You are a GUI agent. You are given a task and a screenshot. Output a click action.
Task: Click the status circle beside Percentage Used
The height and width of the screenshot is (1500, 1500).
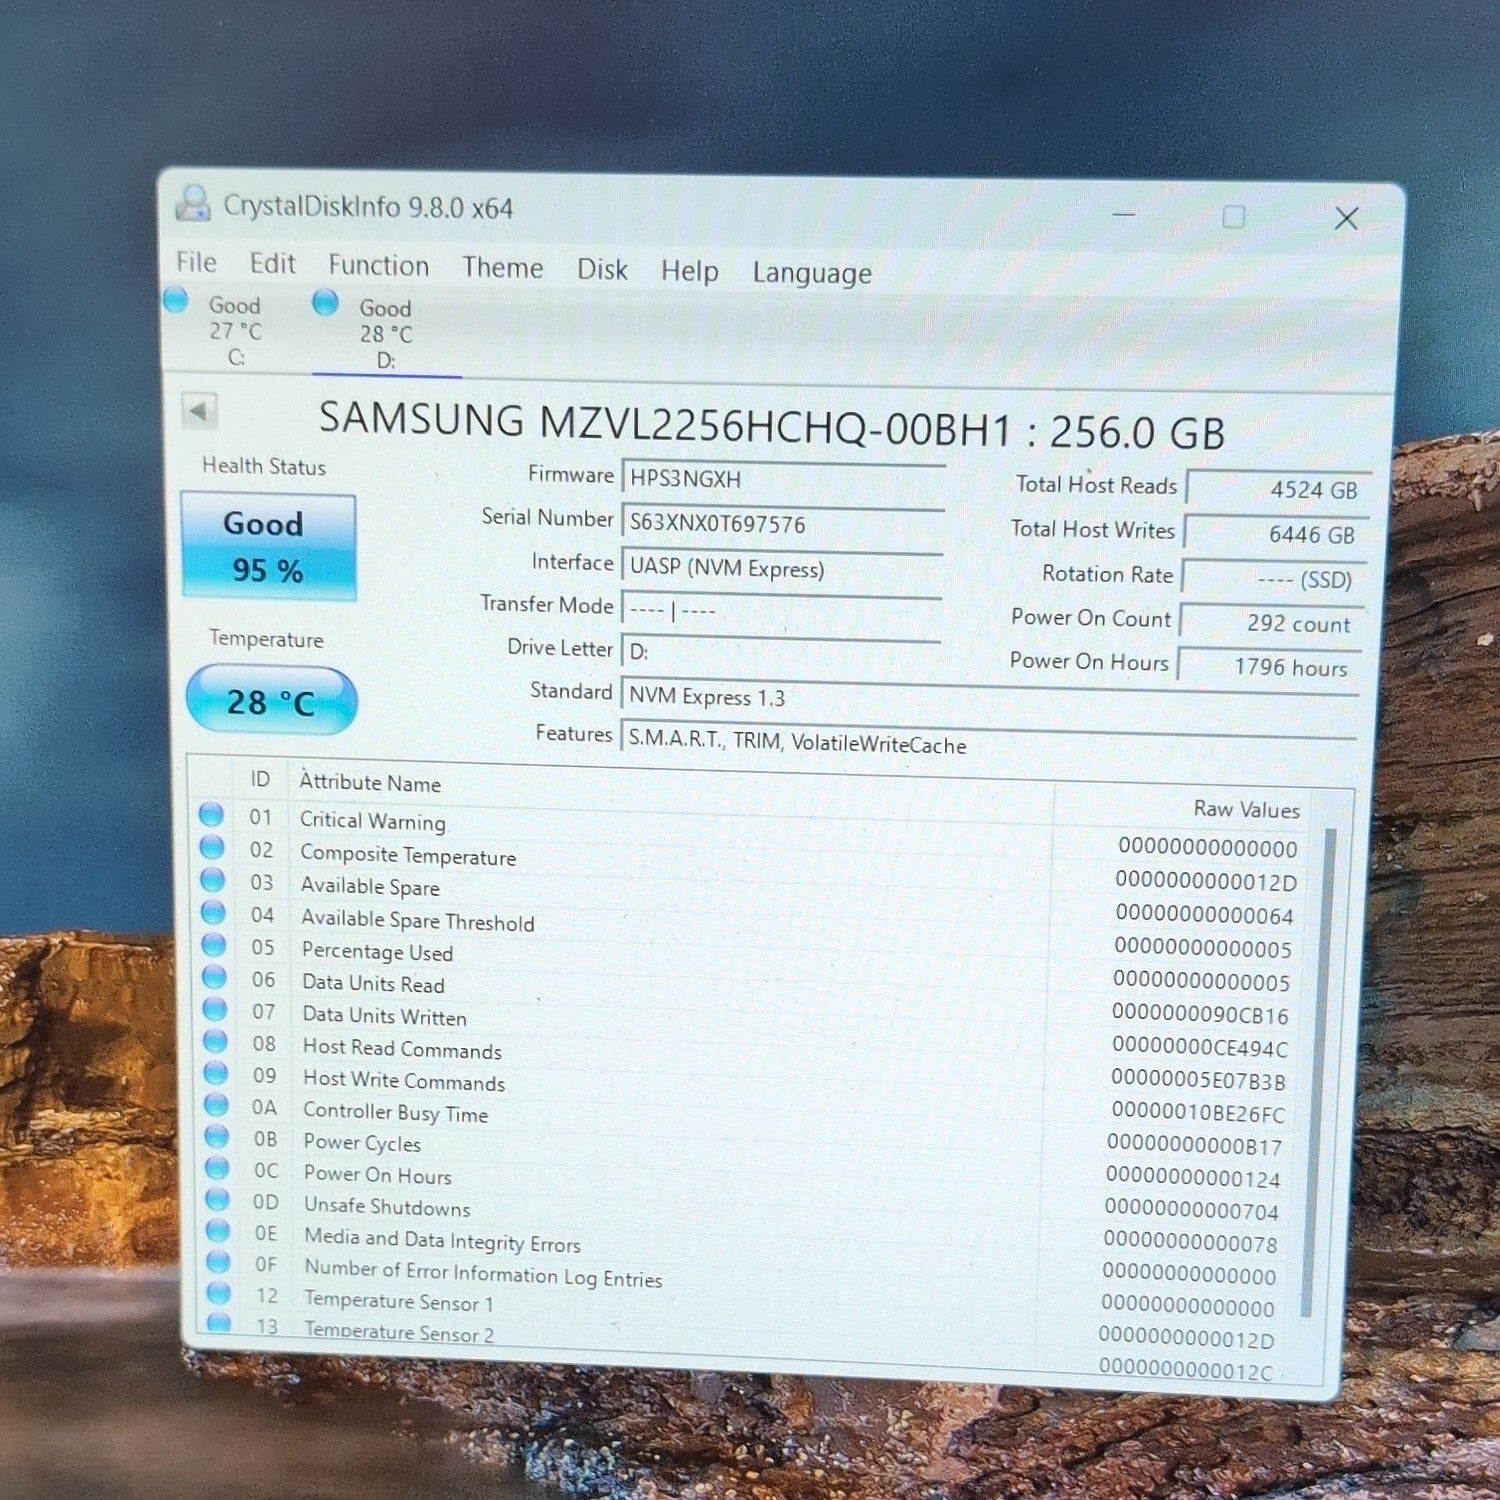tap(214, 945)
